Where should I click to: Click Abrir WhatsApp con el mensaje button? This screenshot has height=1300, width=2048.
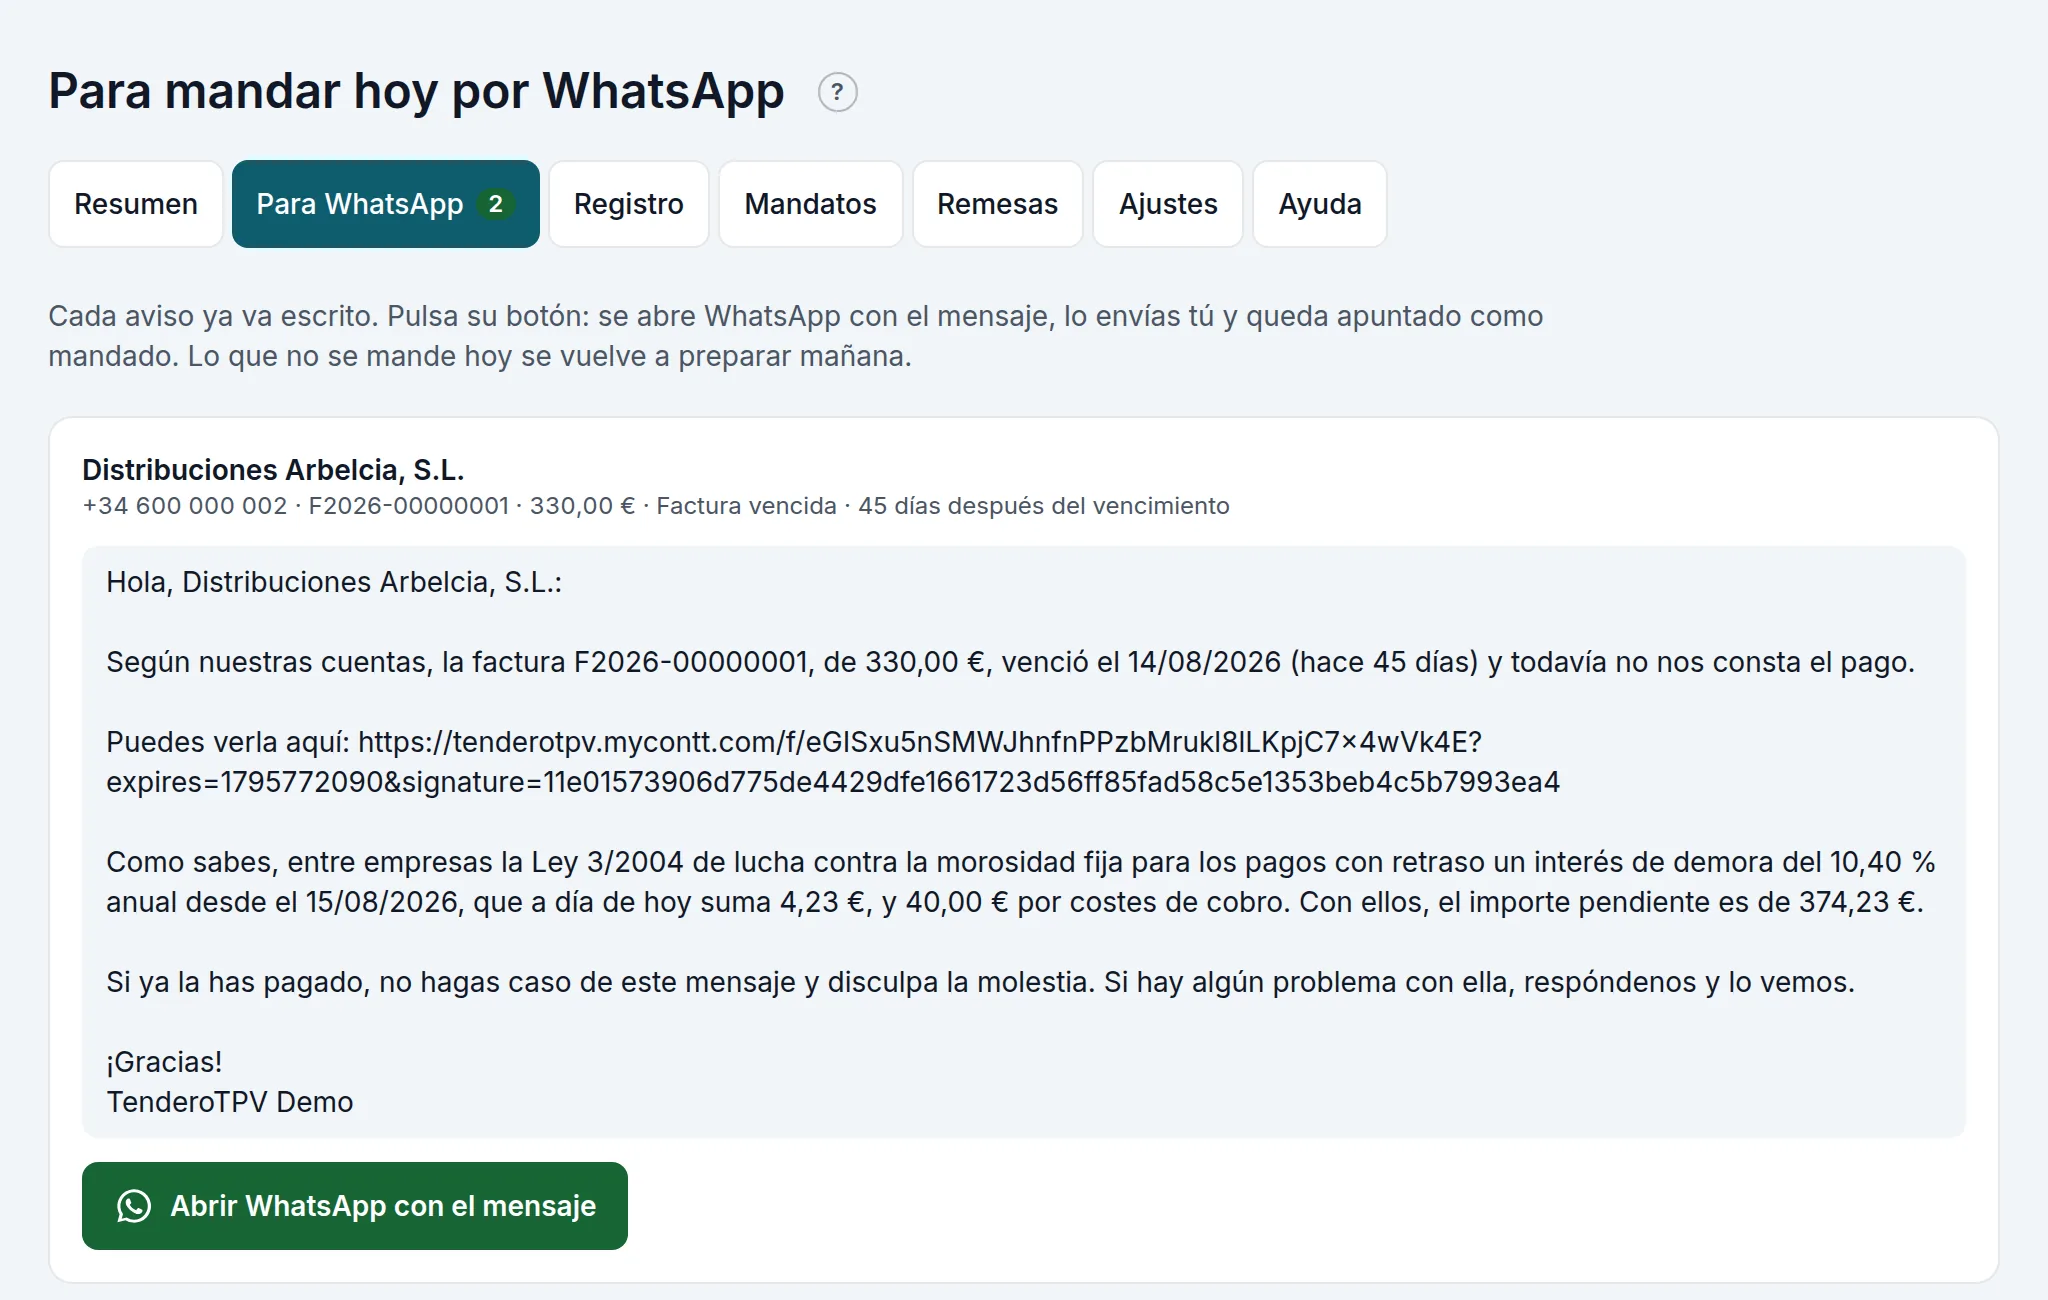pos(355,1206)
